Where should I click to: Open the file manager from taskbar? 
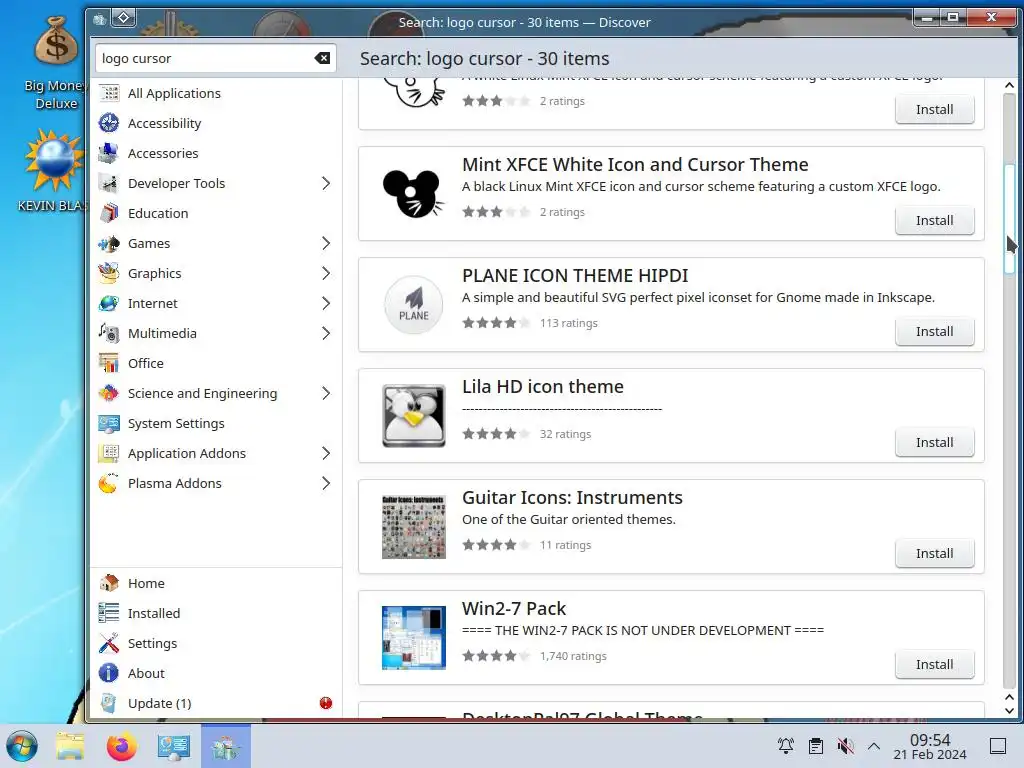(70, 746)
